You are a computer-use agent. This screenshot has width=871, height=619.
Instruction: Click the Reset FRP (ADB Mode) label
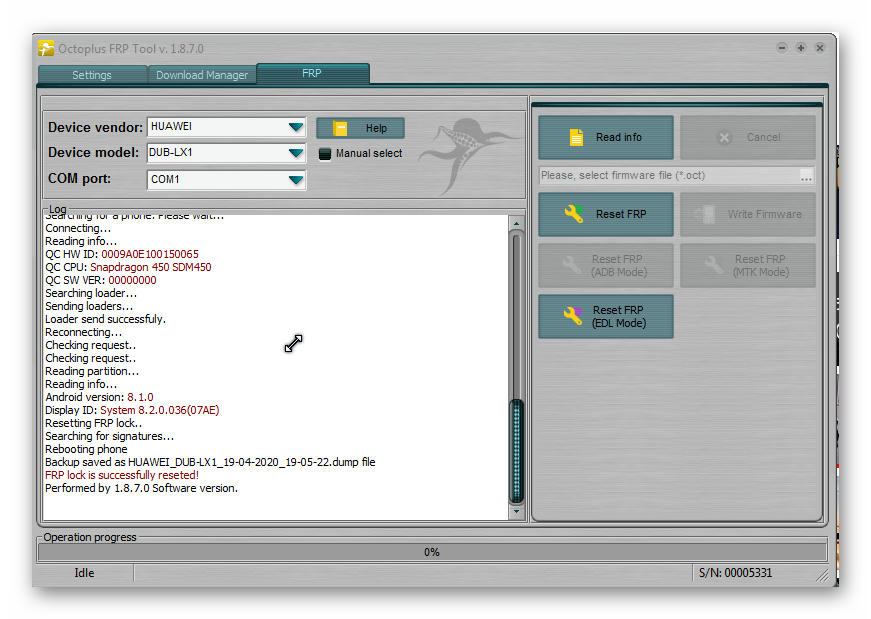(x=619, y=266)
